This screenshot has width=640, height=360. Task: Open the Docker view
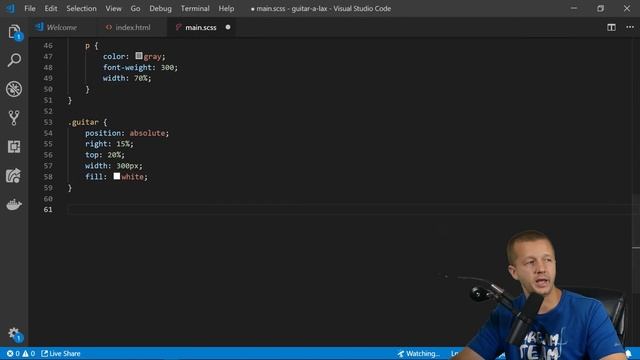[14, 204]
